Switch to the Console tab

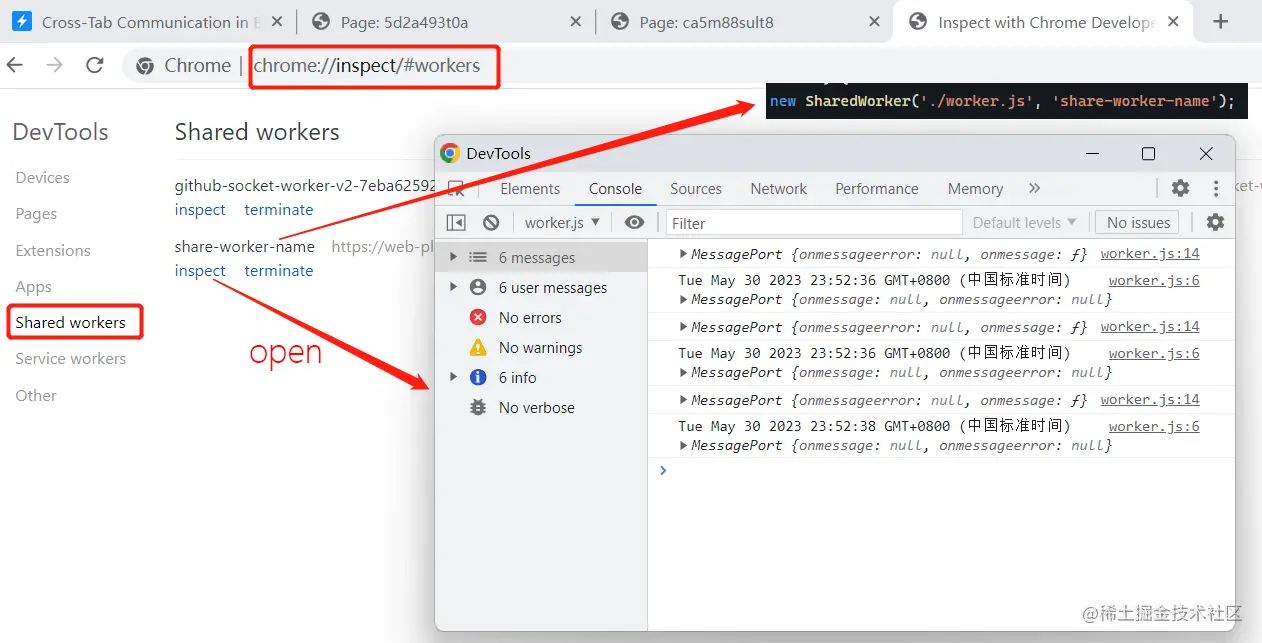coord(615,188)
